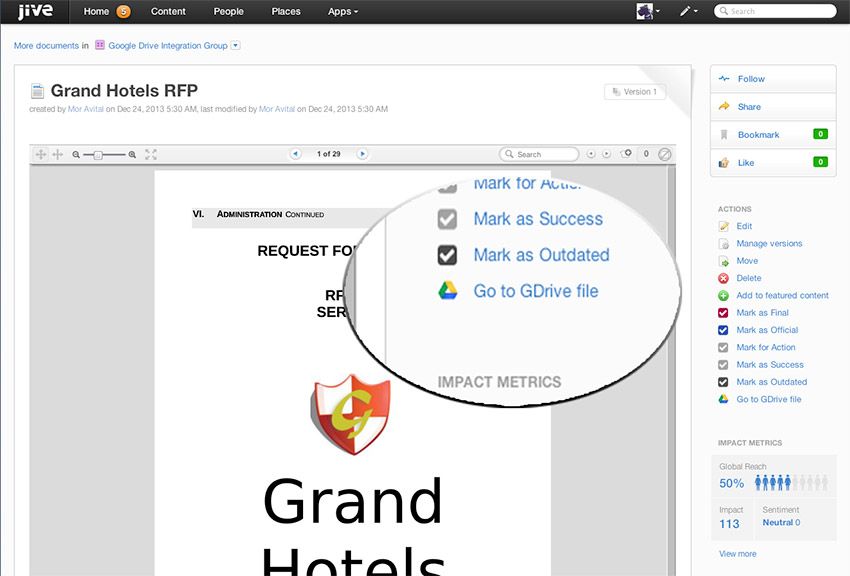Open the People menu
850x576 pixels.
tap(228, 12)
